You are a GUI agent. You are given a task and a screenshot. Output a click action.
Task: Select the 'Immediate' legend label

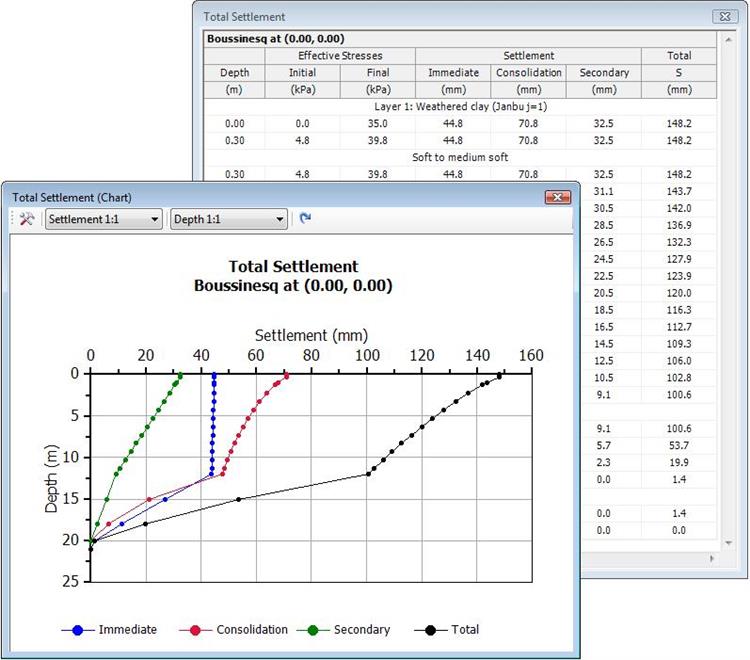128,629
